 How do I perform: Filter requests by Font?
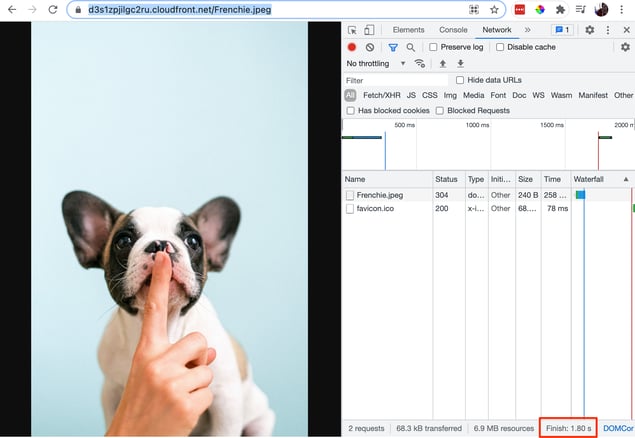pyautogui.click(x=498, y=96)
